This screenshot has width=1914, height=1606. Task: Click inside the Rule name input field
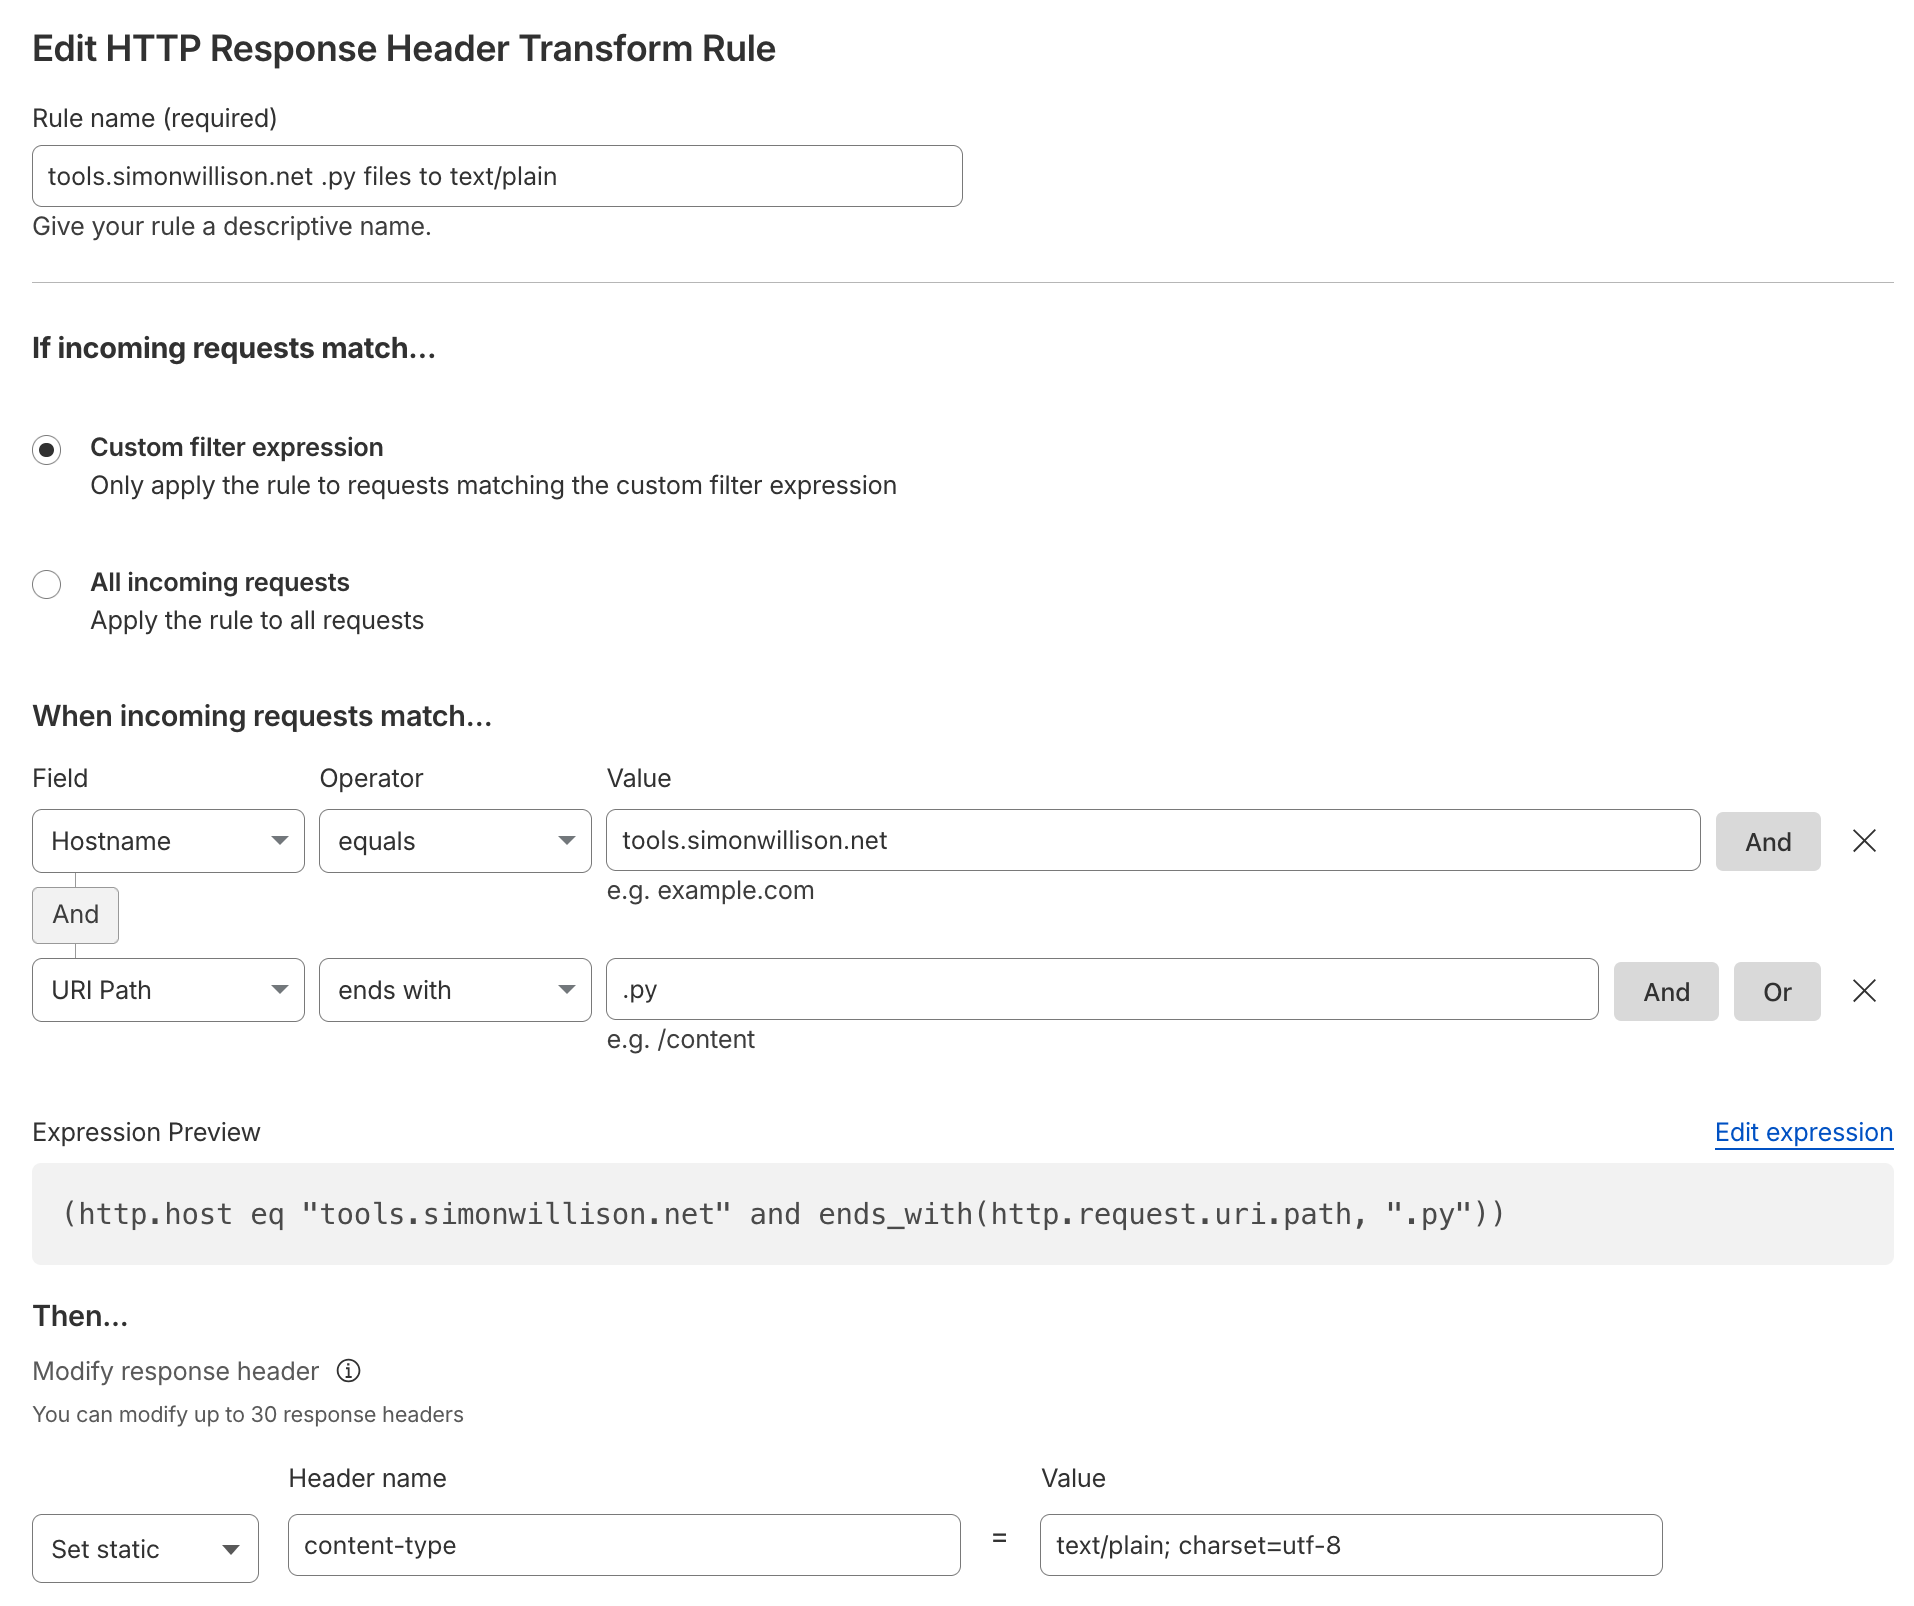pos(497,176)
